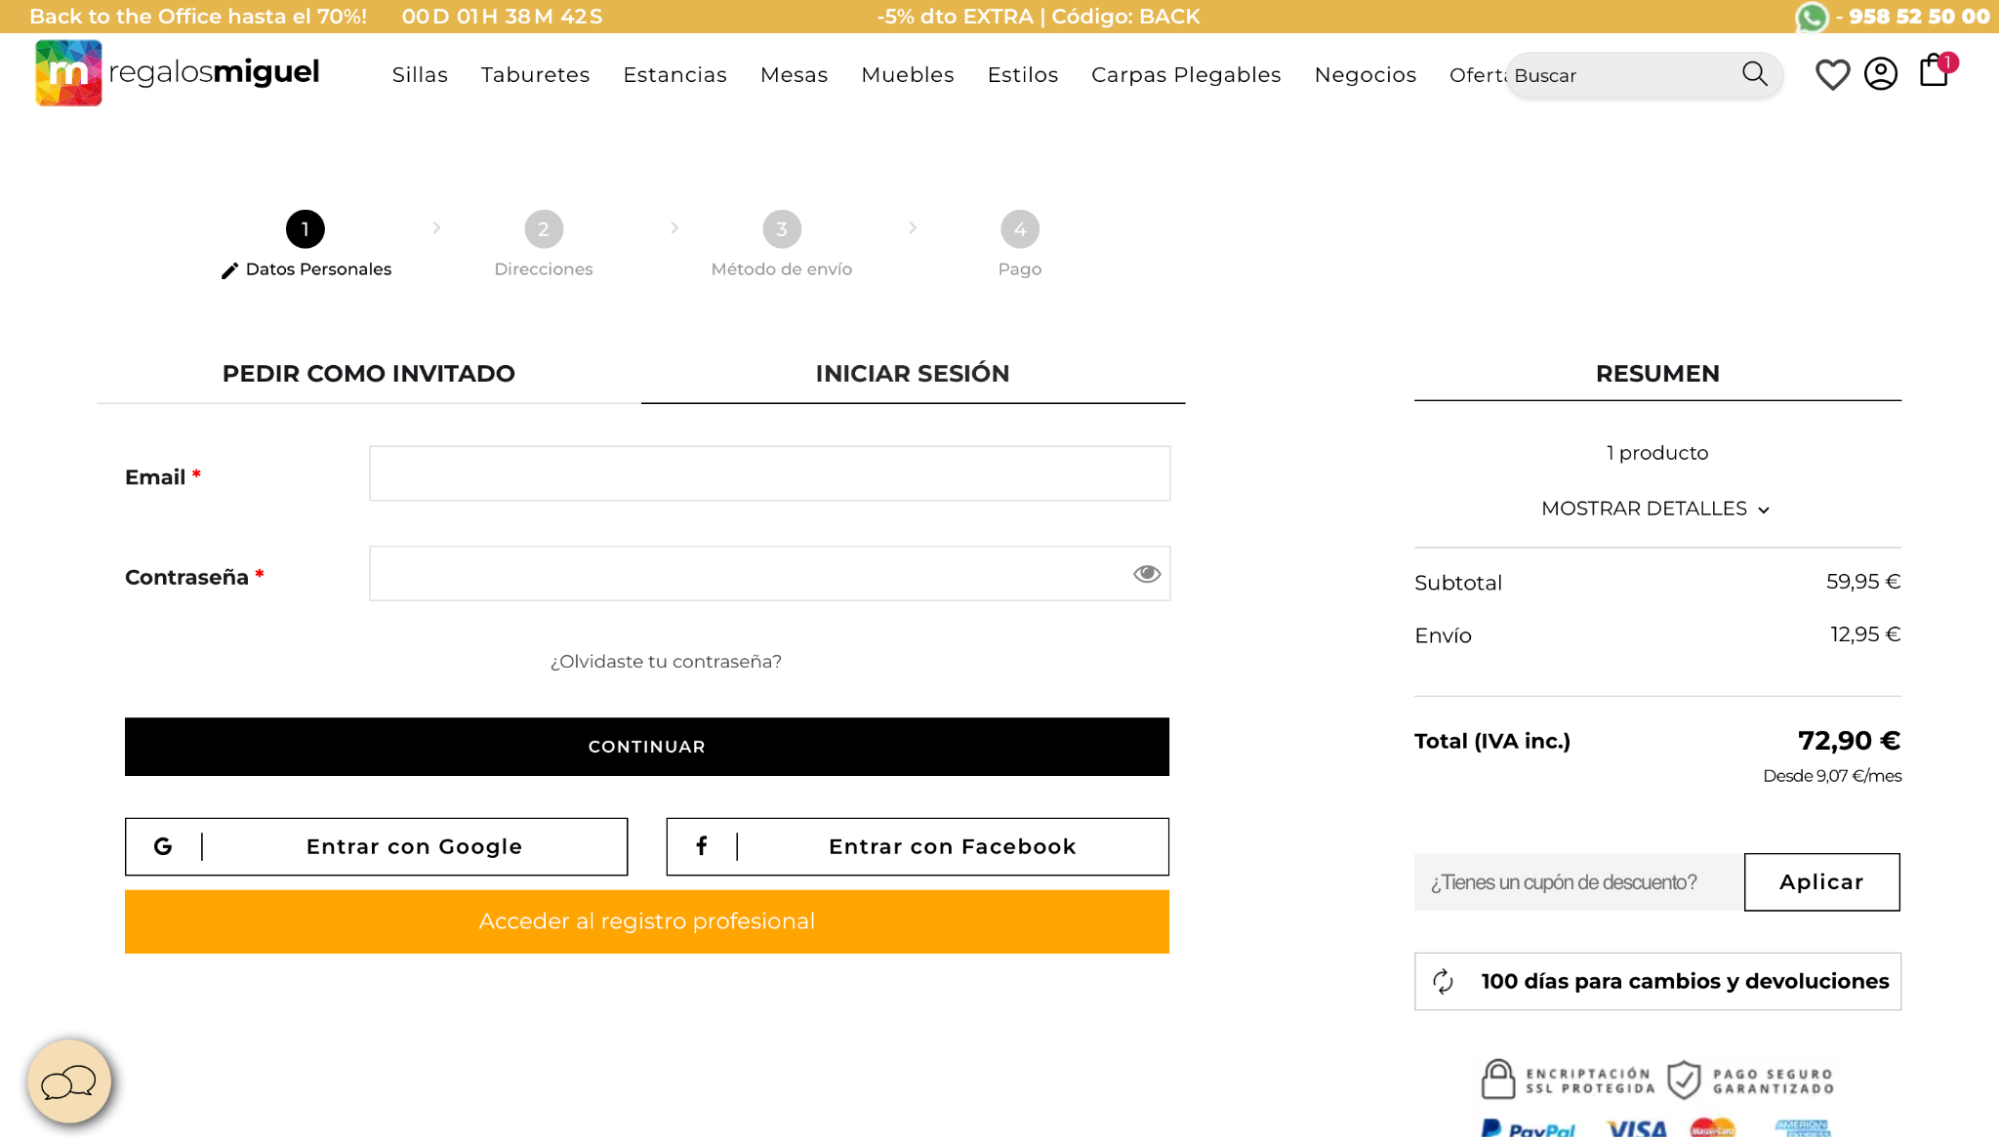The height and width of the screenshot is (1138, 1999).
Task: Click the Código: BACK discount text
Action: pos(1125,17)
